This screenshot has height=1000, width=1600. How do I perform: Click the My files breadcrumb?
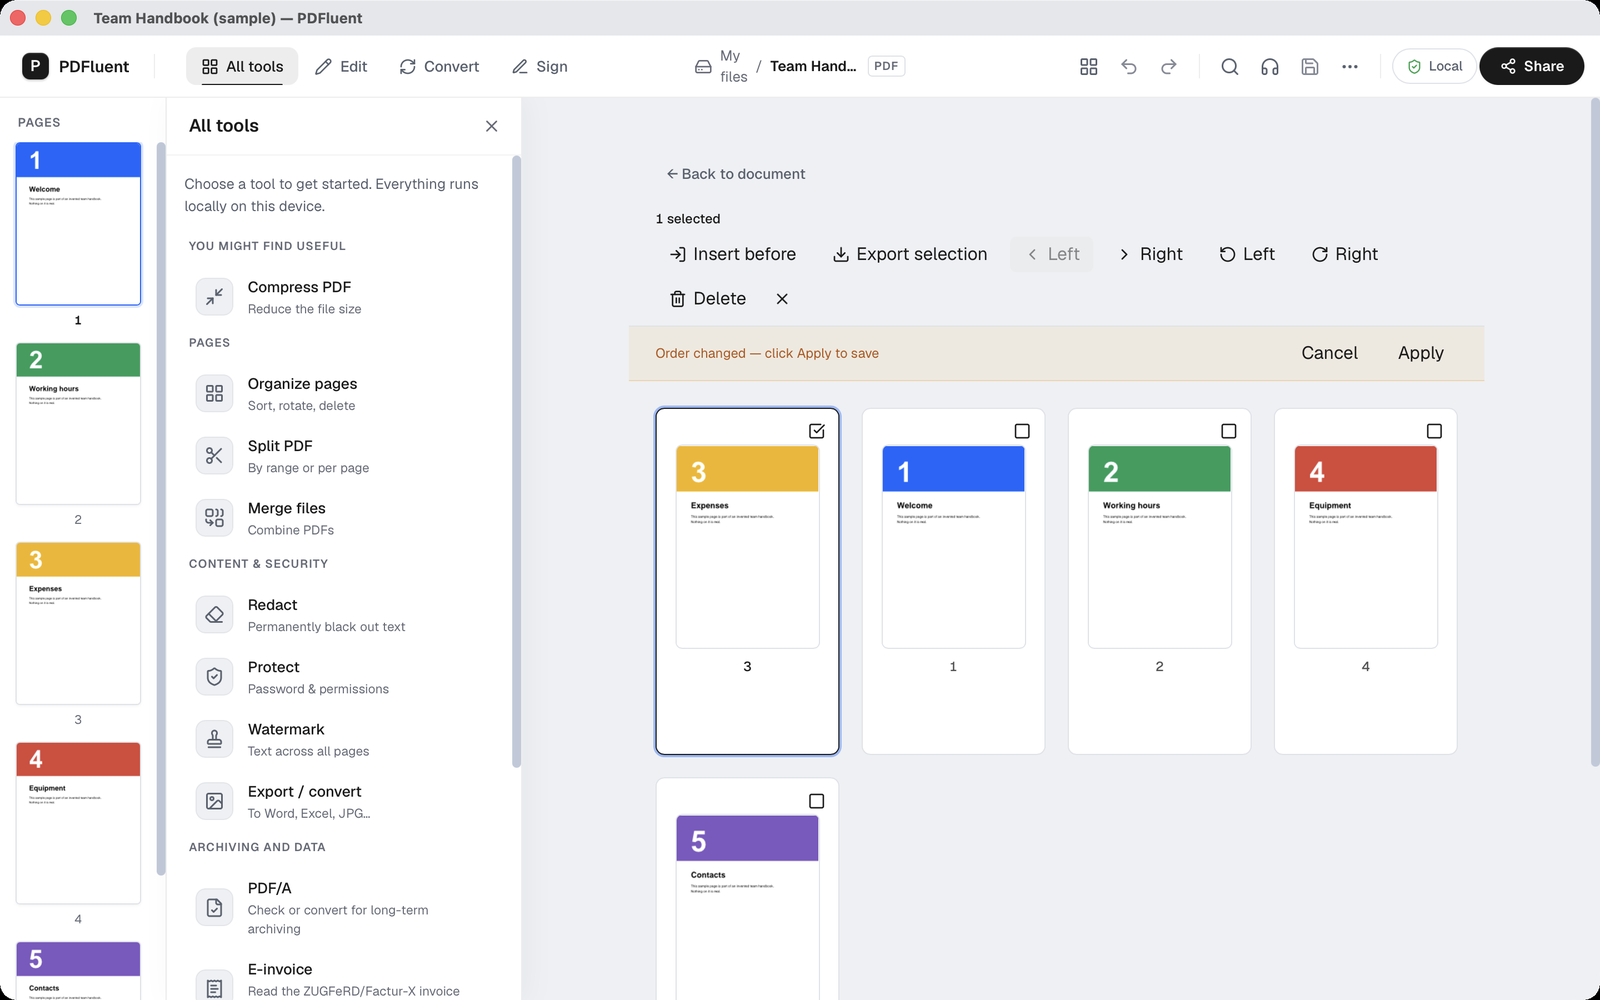tap(733, 66)
